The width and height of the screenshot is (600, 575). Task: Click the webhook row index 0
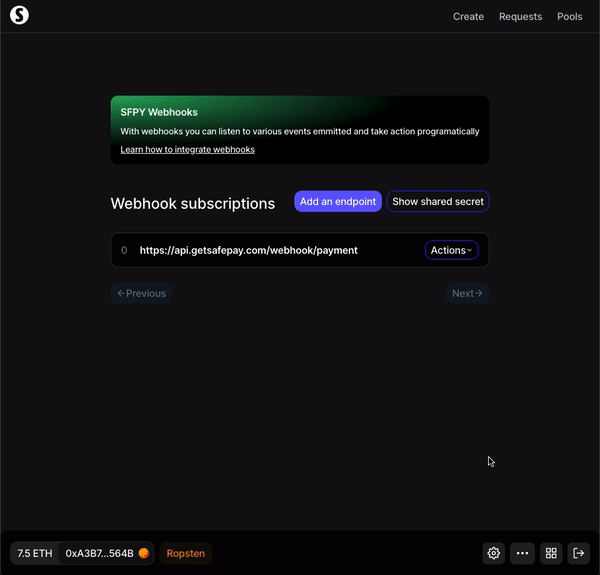(124, 250)
